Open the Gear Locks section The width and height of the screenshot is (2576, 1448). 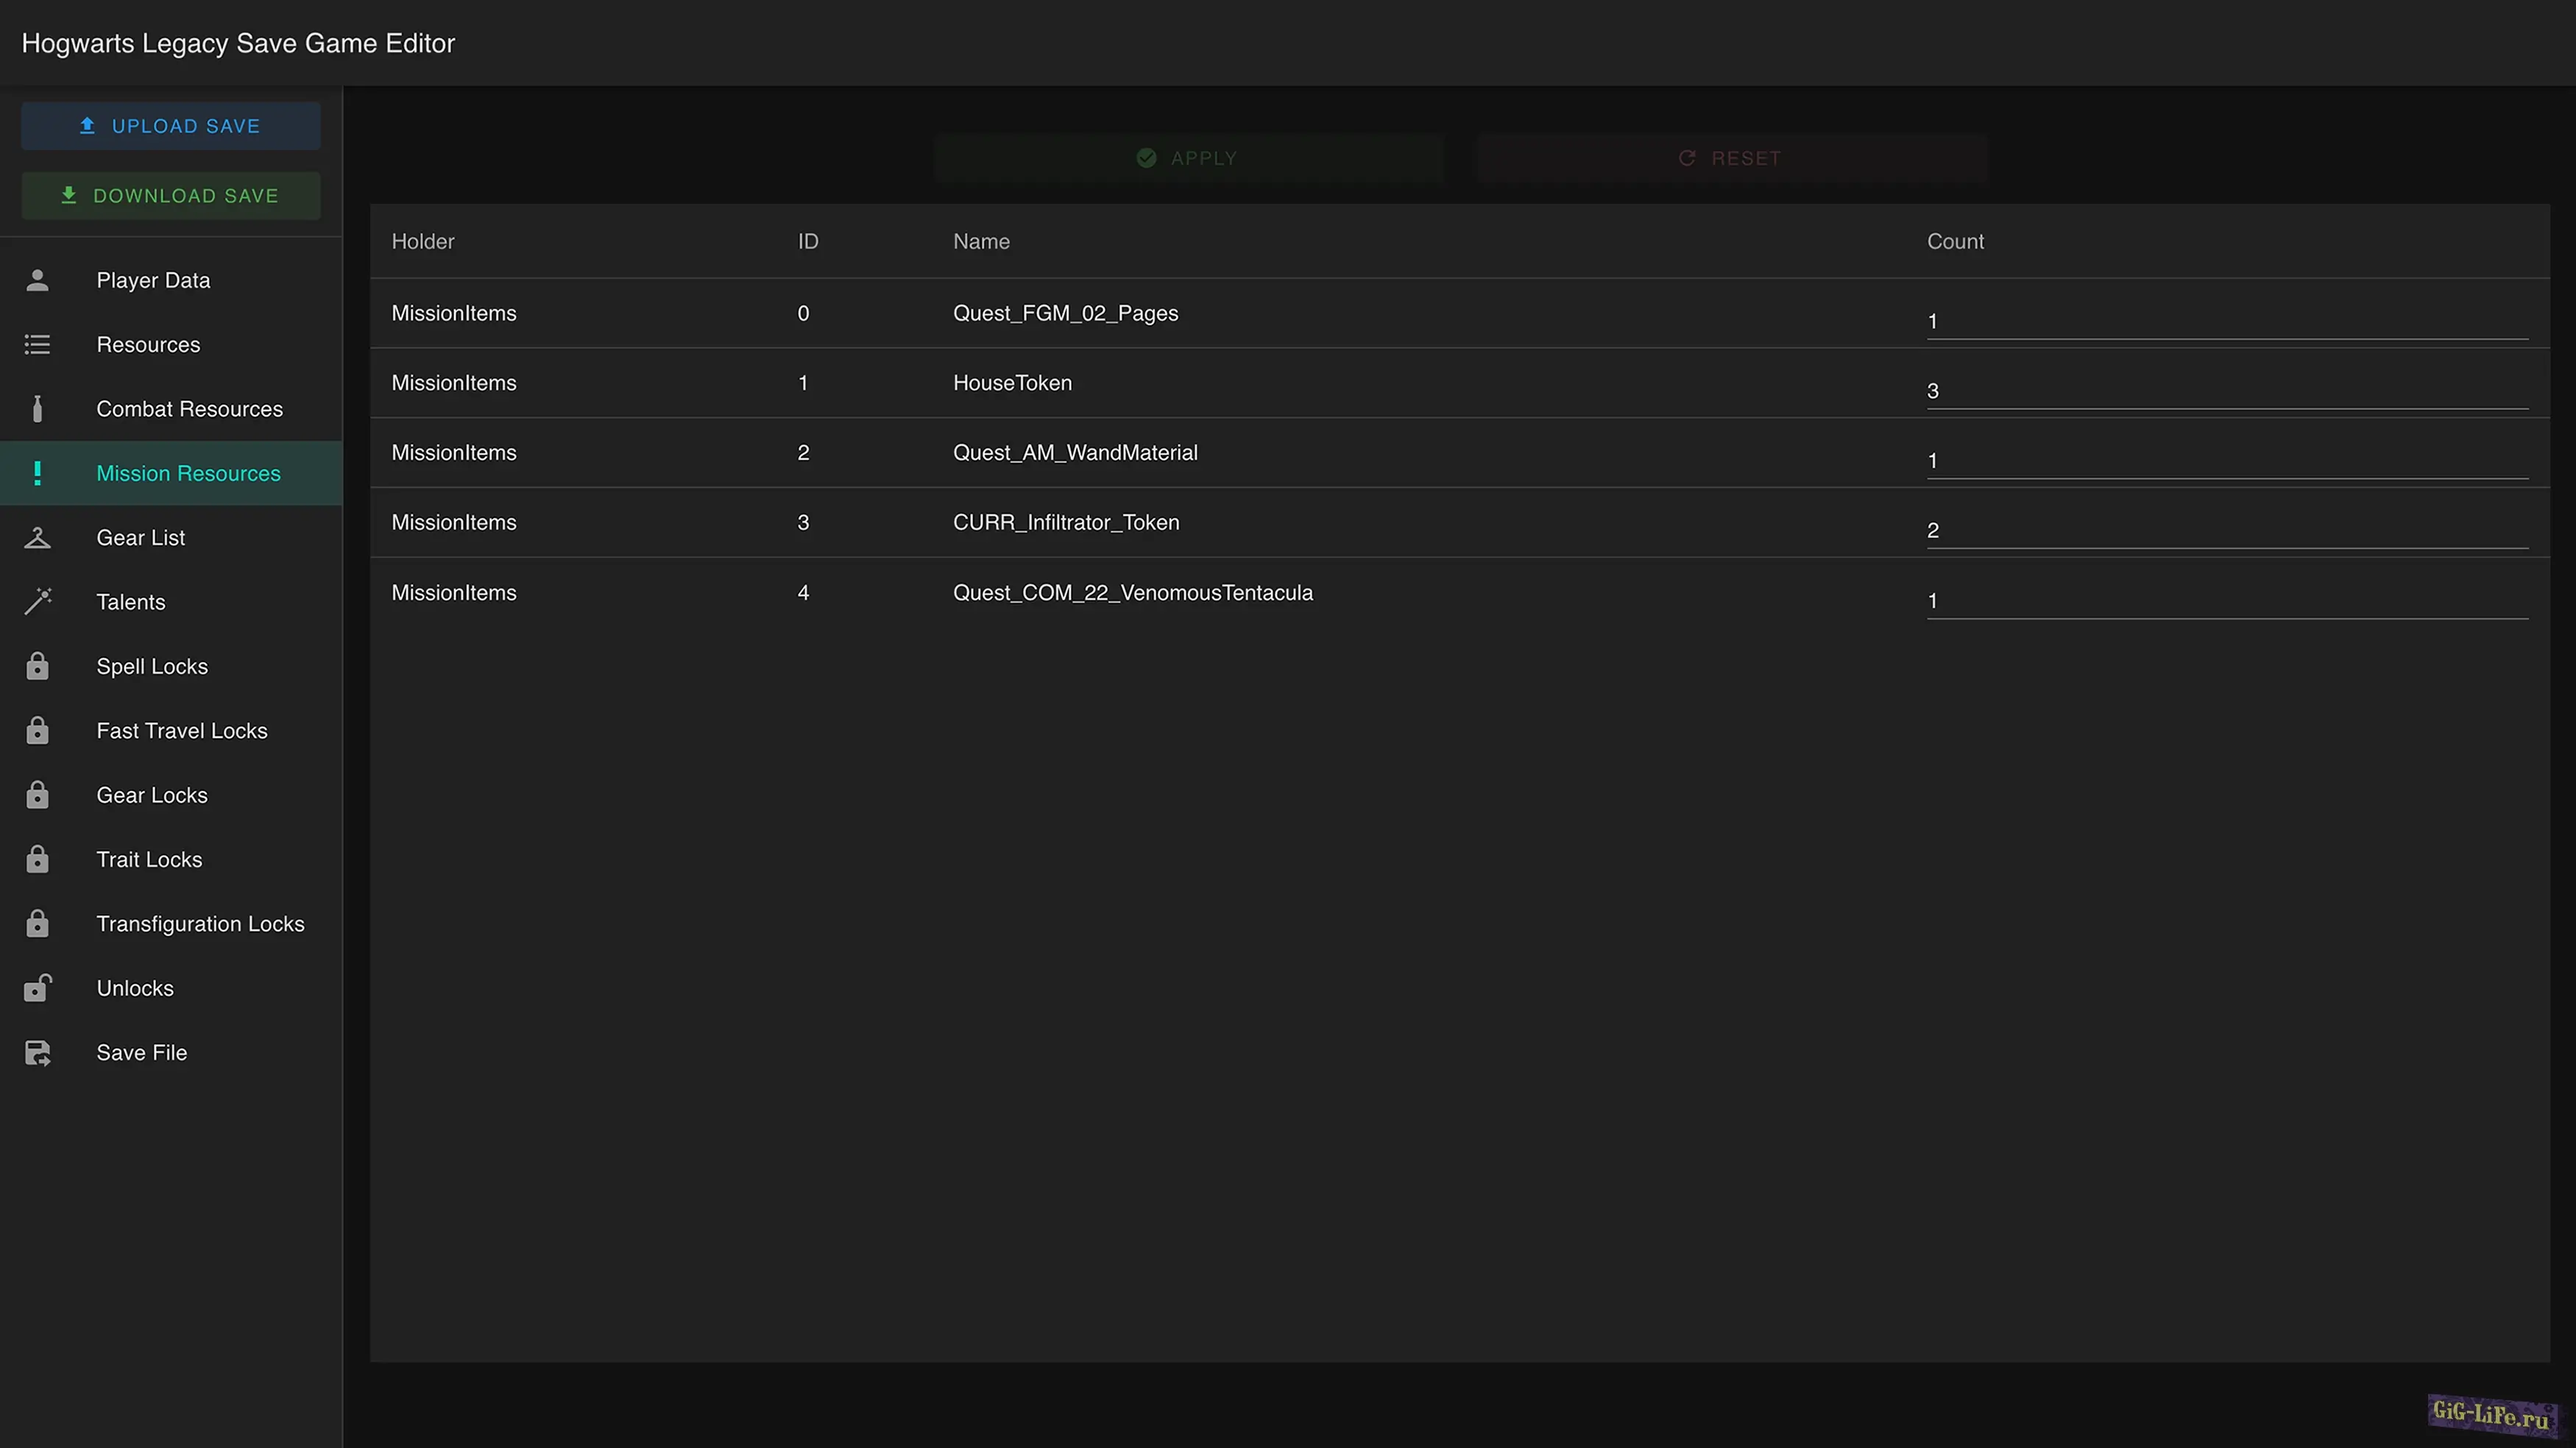tap(152, 795)
